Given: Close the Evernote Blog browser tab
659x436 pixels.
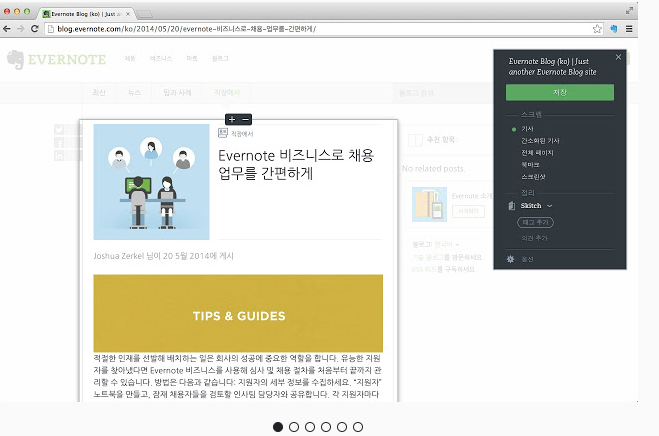Looking at the screenshot, I should click(128, 14).
